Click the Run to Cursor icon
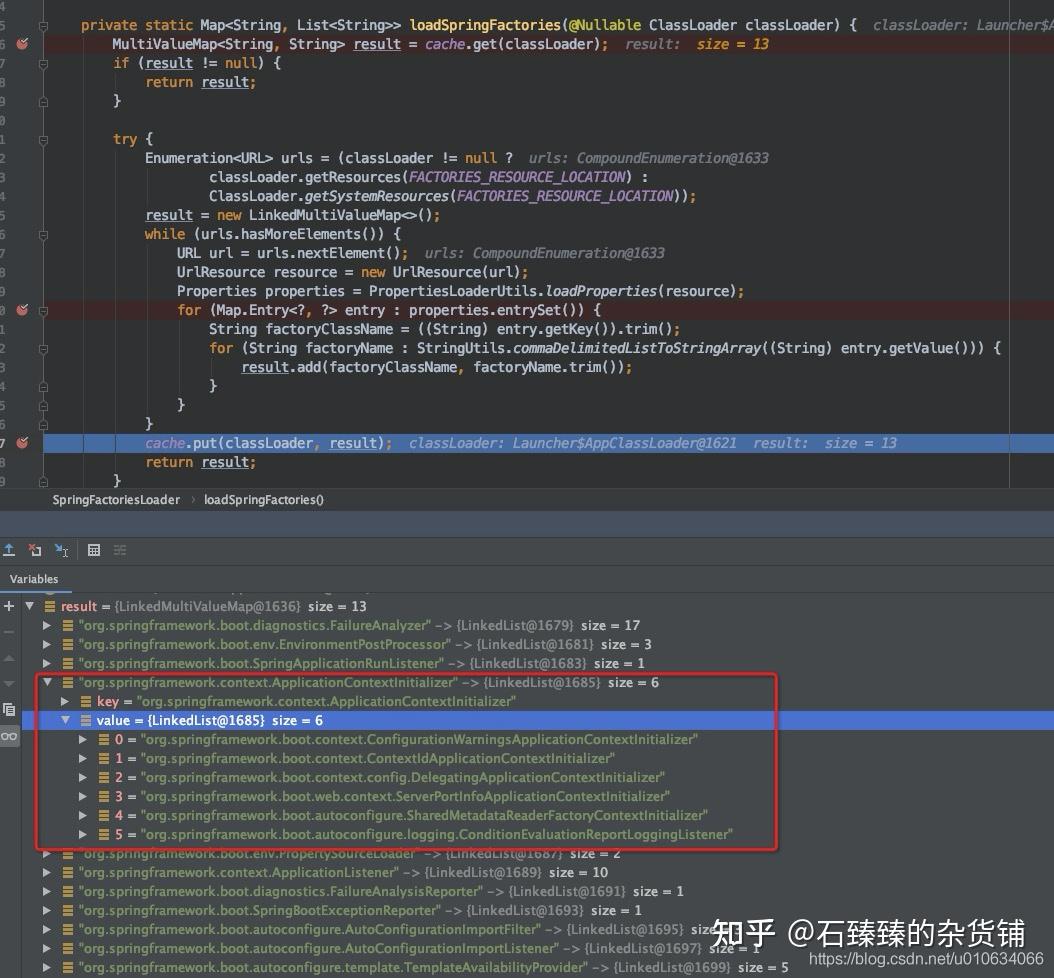This screenshot has width=1054, height=978. [x=61, y=550]
